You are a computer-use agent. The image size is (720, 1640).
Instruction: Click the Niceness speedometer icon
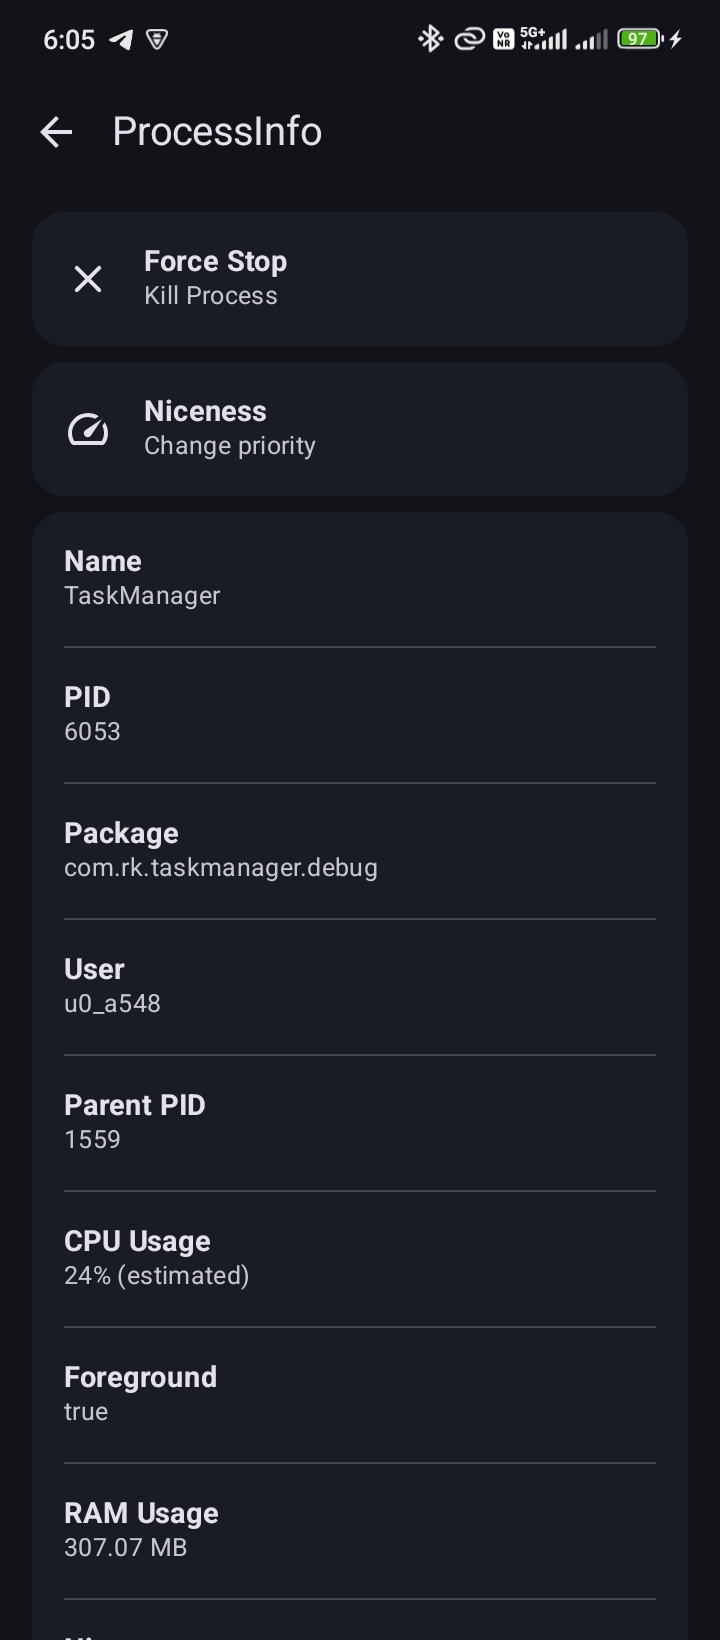(x=88, y=429)
